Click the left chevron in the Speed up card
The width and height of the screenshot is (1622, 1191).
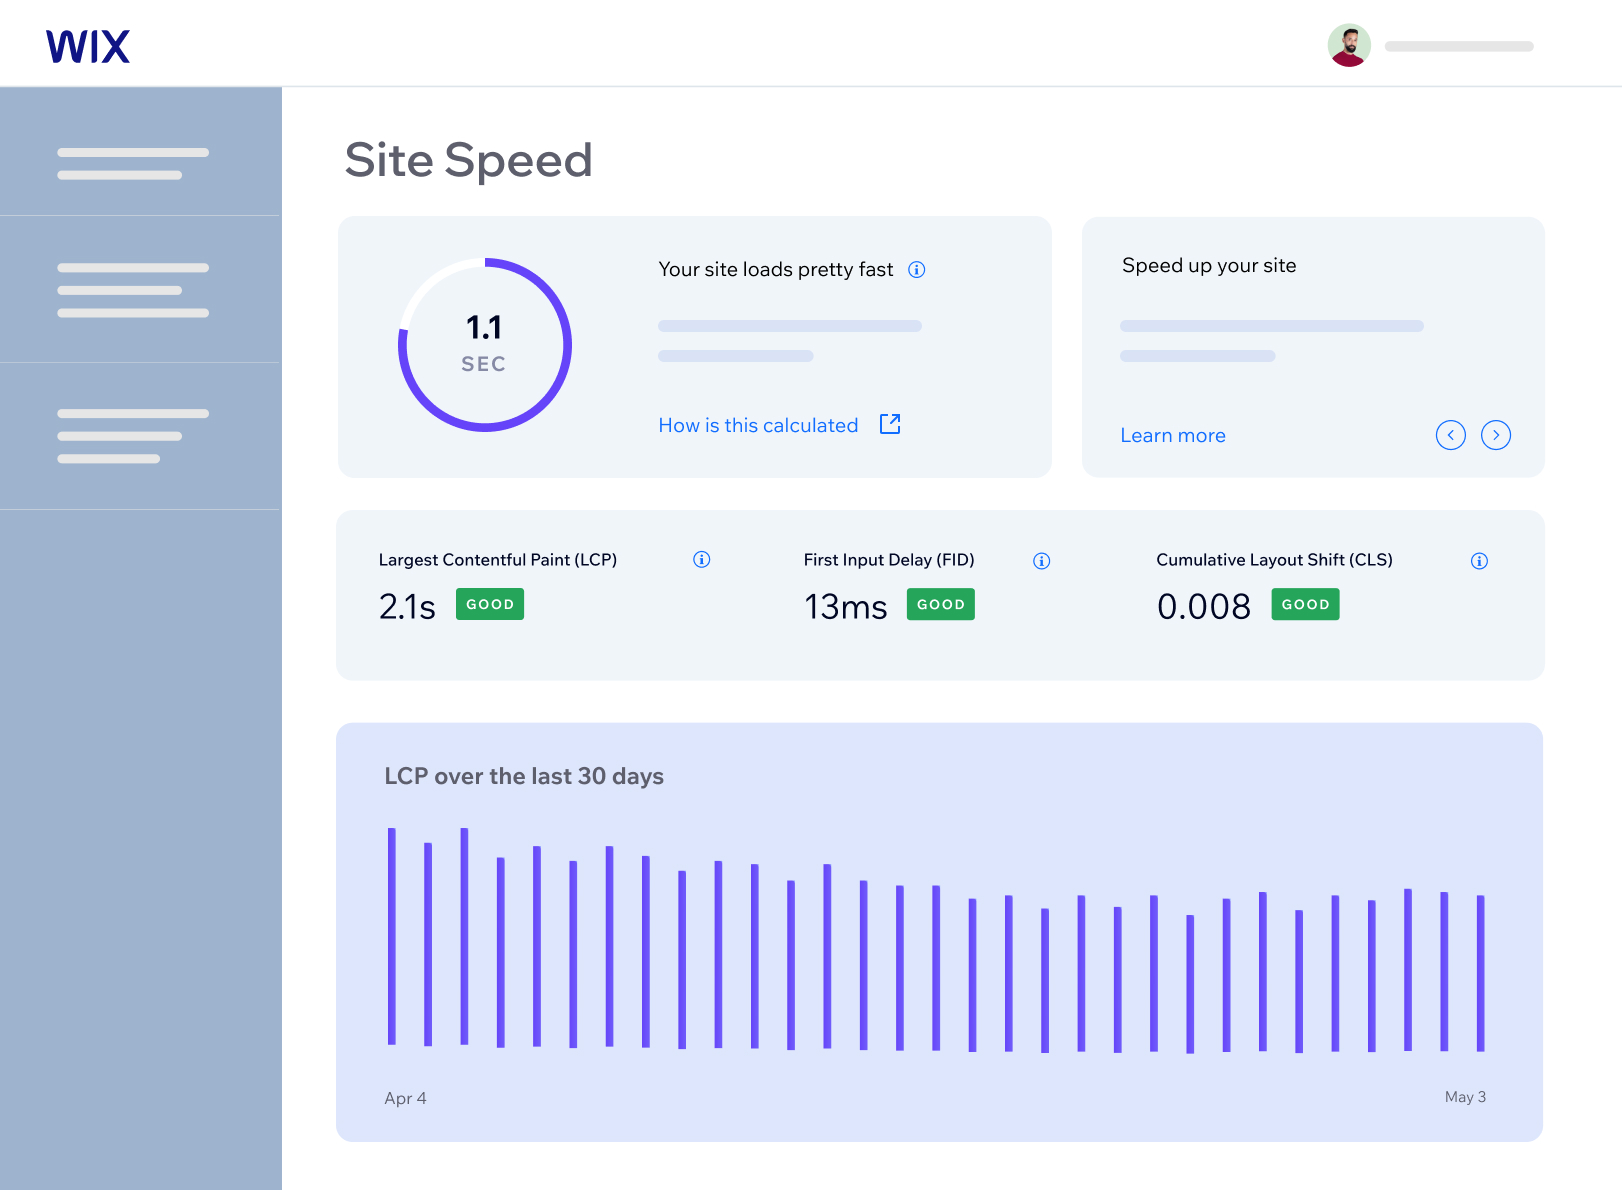[x=1451, y=435]
